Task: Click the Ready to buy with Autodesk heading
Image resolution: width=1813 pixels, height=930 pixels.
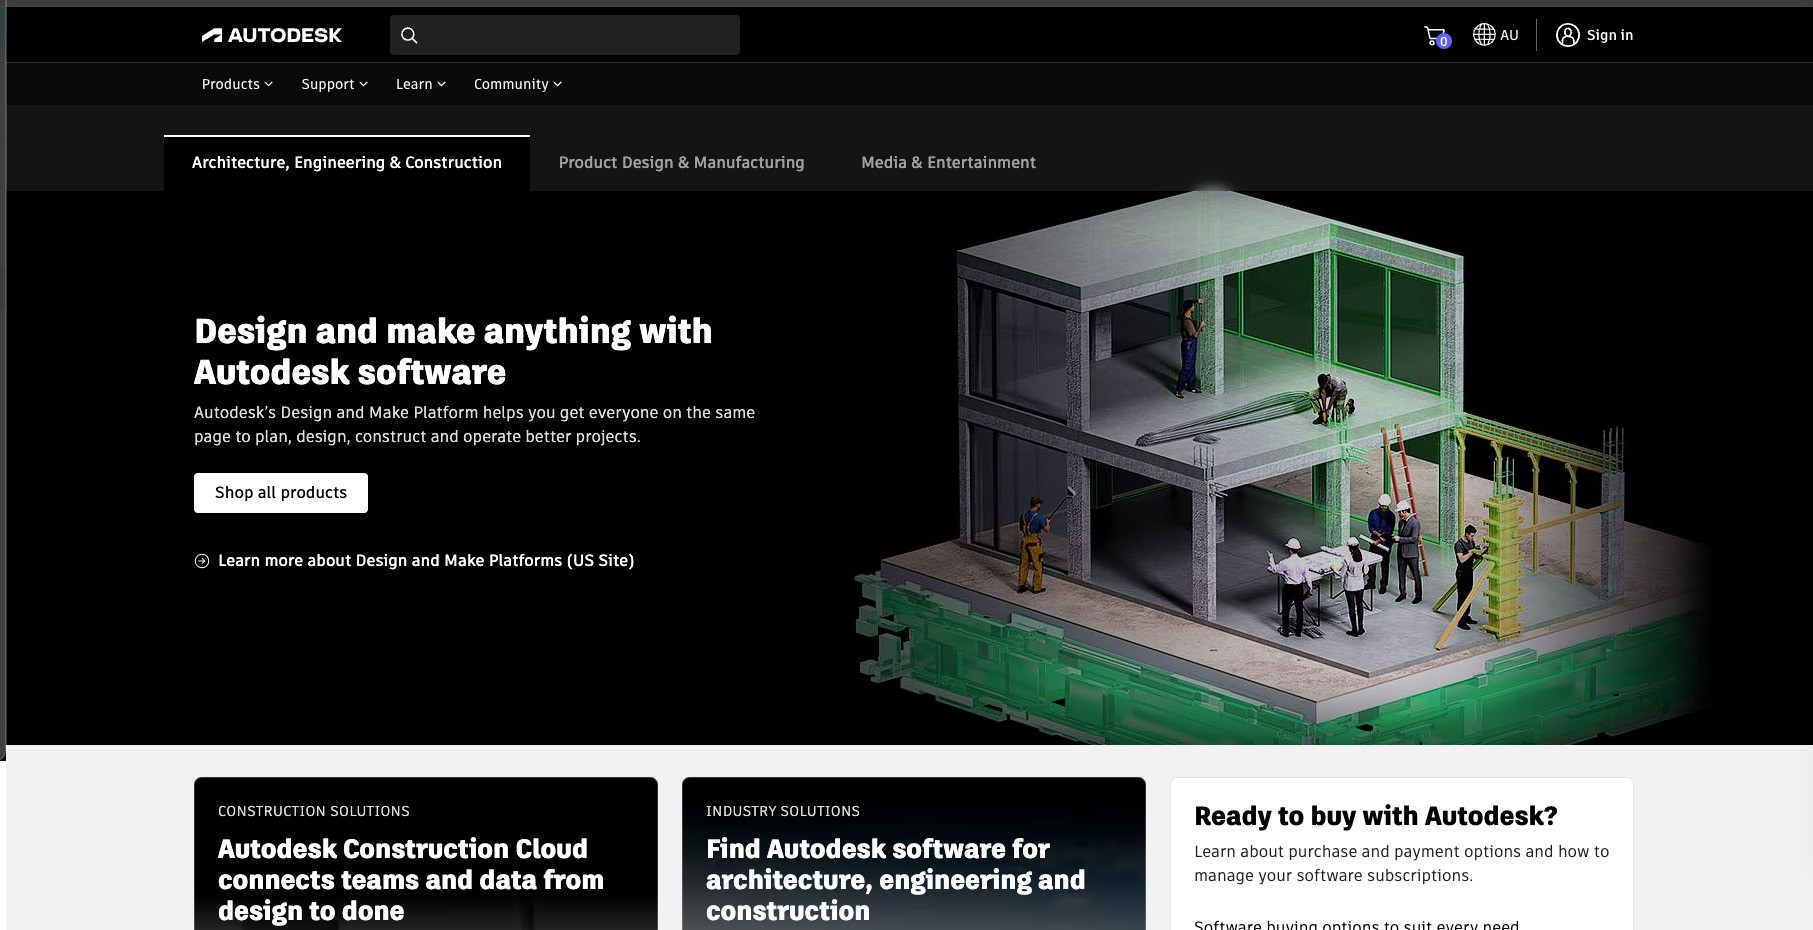Action: point(1375,816)
